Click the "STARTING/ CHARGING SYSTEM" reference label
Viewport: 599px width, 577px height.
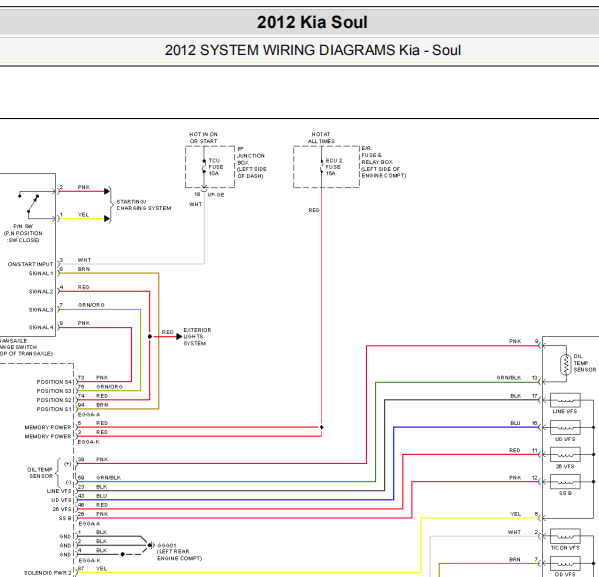(144, 205)
